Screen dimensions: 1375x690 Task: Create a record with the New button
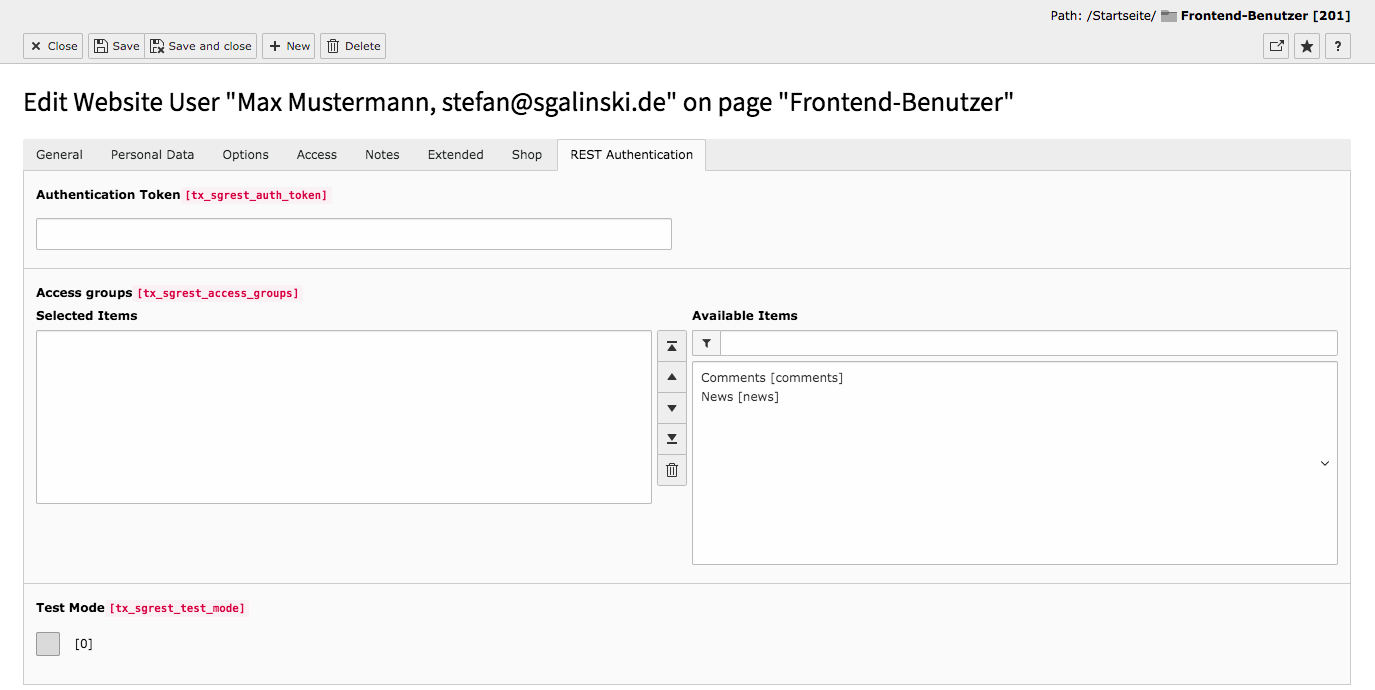click(x=288, y=46)
